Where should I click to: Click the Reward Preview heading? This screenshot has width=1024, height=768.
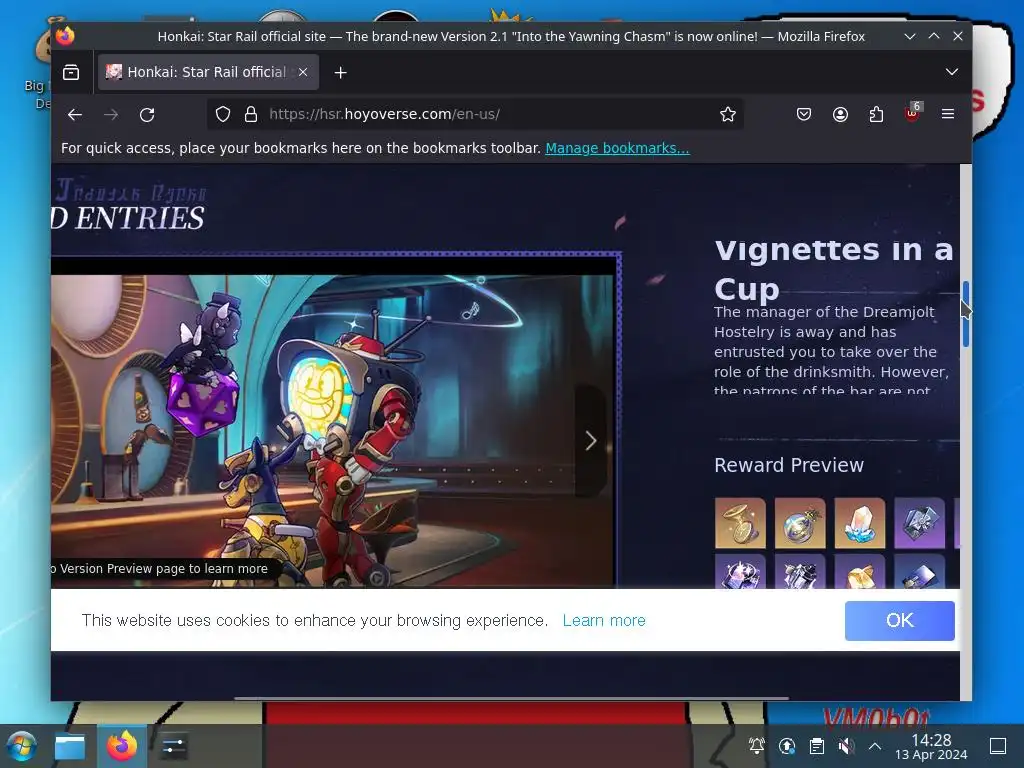(789, 465)
